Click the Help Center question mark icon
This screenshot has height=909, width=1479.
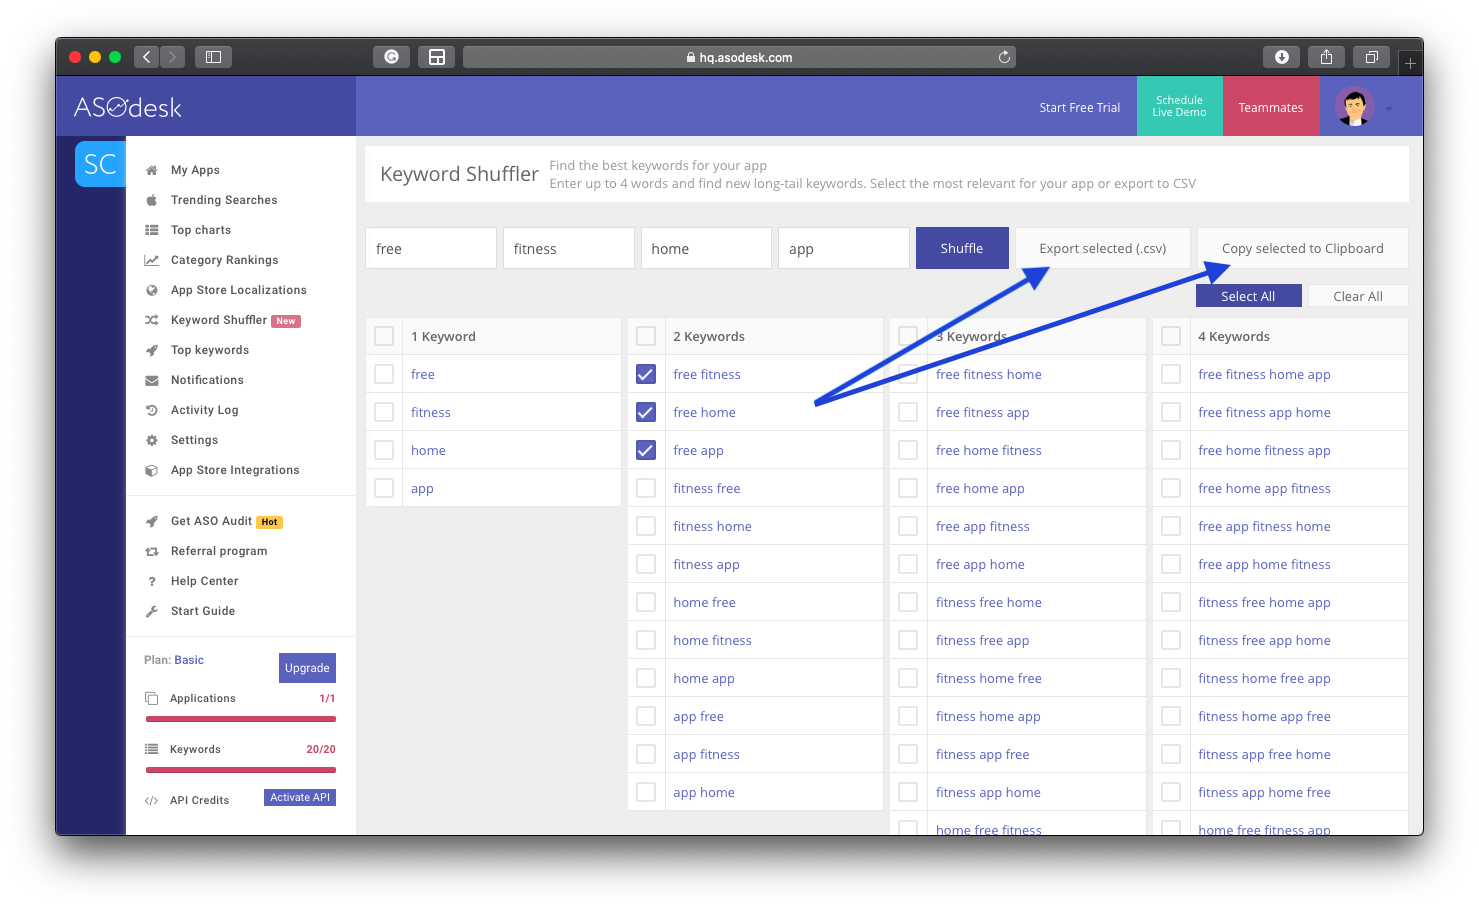[x=152, y=581]
